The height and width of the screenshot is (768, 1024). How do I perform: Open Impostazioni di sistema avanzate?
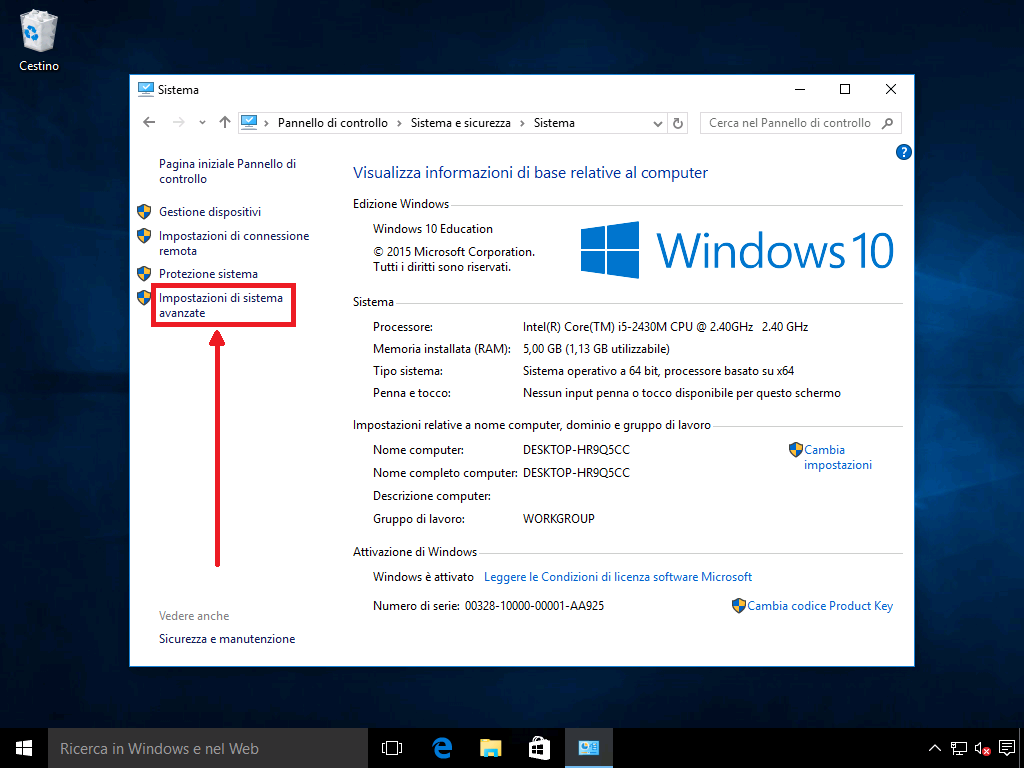pos(221,305)
